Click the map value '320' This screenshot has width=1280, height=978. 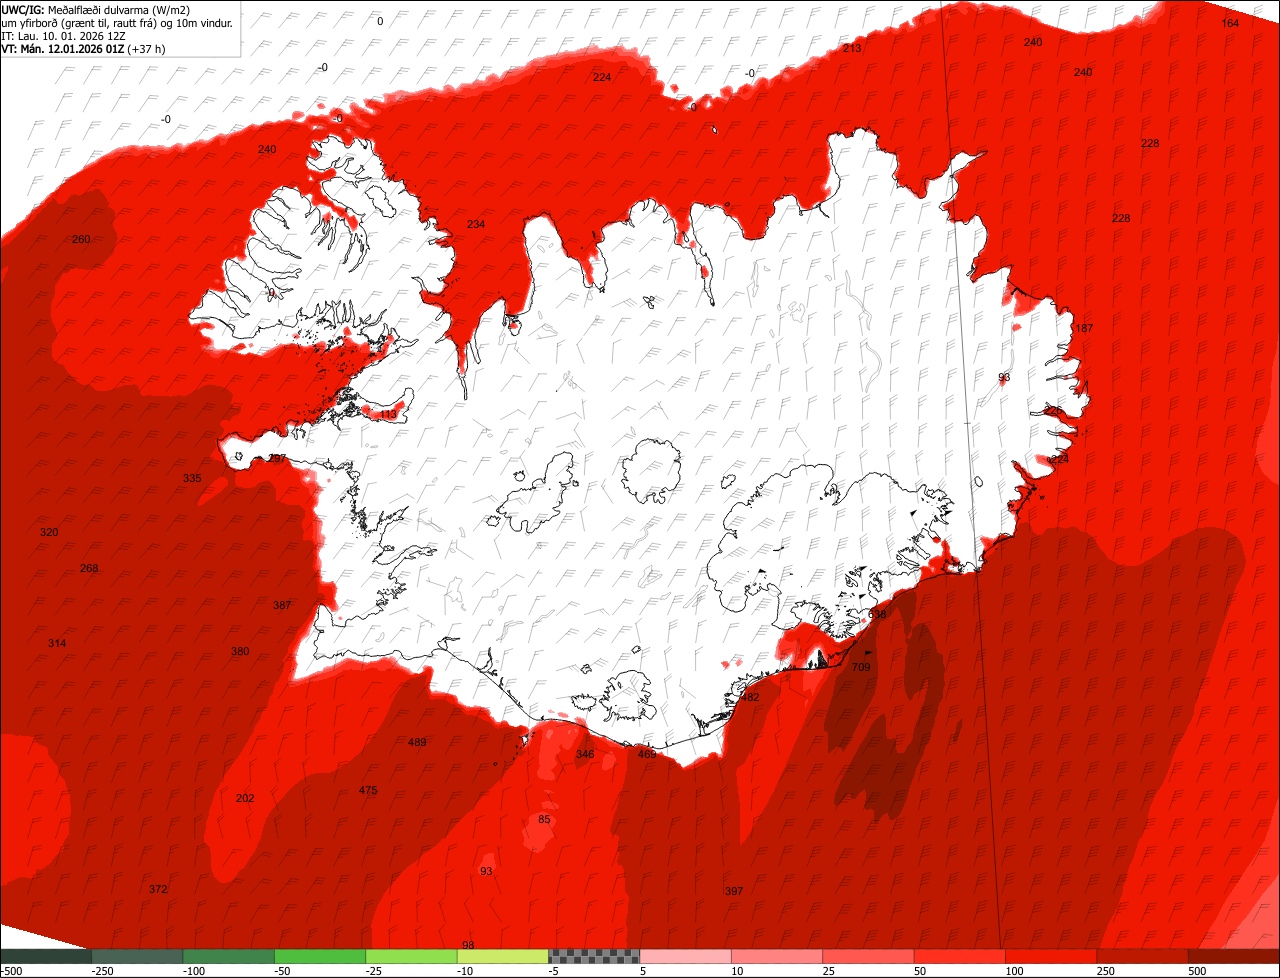[49, 532]
